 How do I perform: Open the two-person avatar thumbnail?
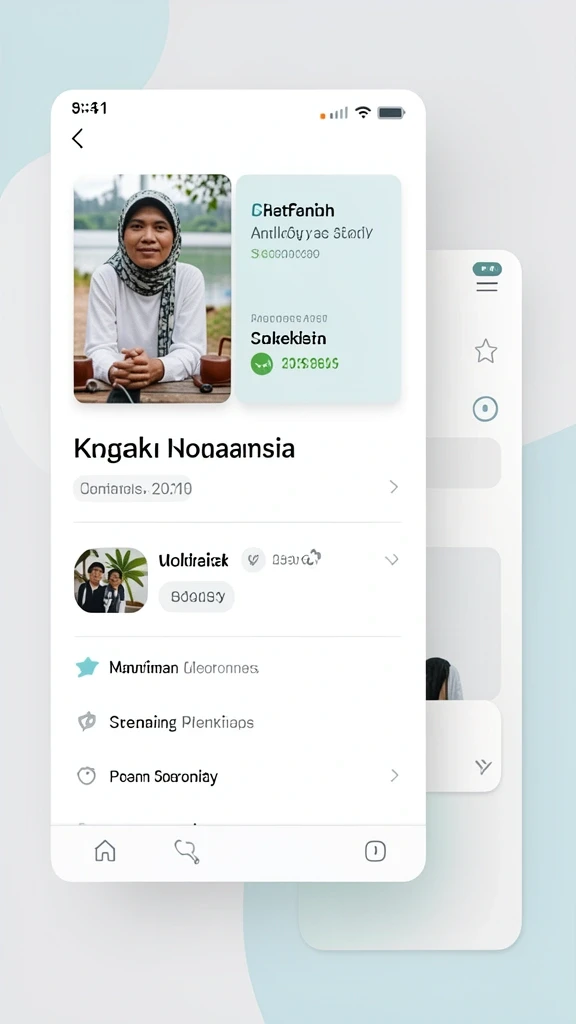tap(111, 580)
